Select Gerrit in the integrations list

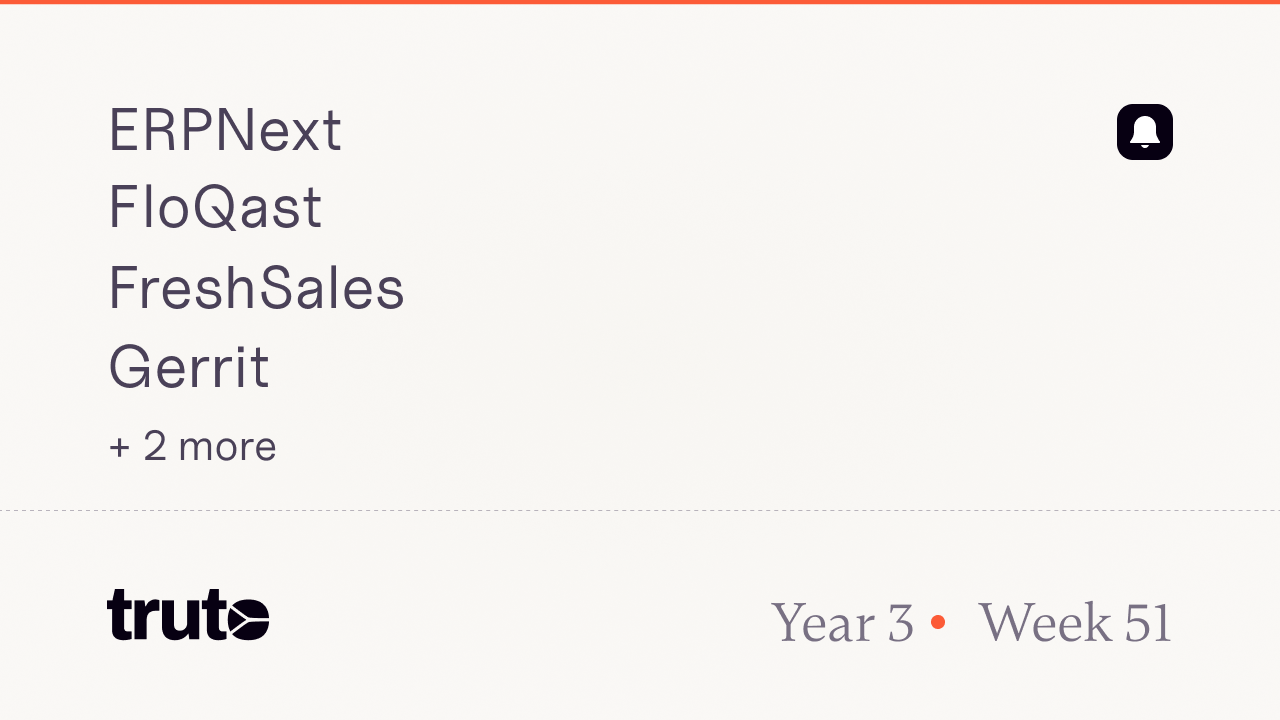click(x=189, y=367)
